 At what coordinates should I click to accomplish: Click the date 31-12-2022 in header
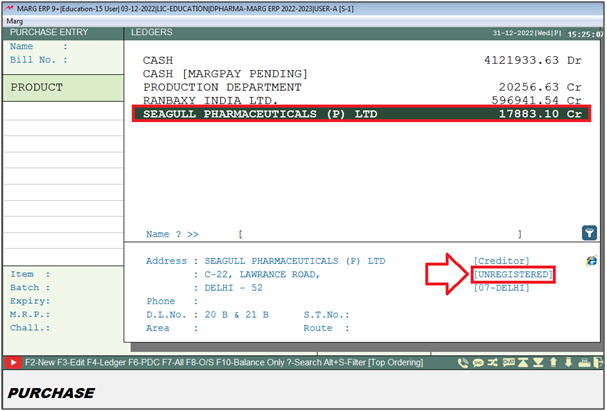[513, 33]
